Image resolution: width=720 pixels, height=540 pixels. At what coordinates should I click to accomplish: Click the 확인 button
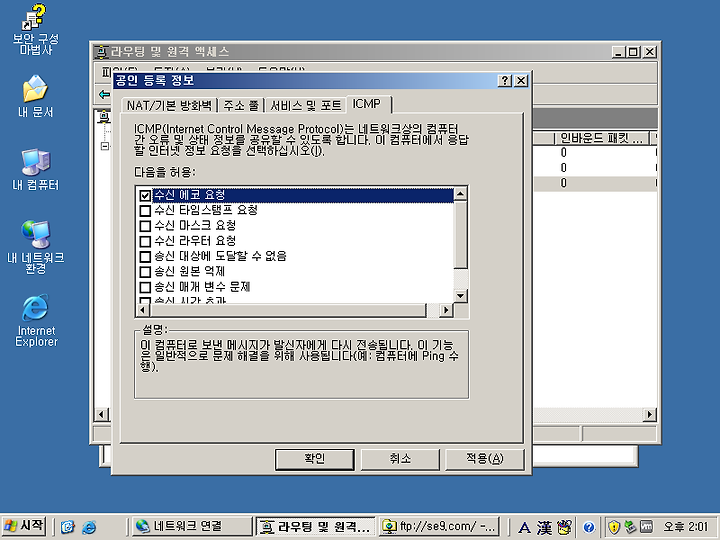(315, 459)
